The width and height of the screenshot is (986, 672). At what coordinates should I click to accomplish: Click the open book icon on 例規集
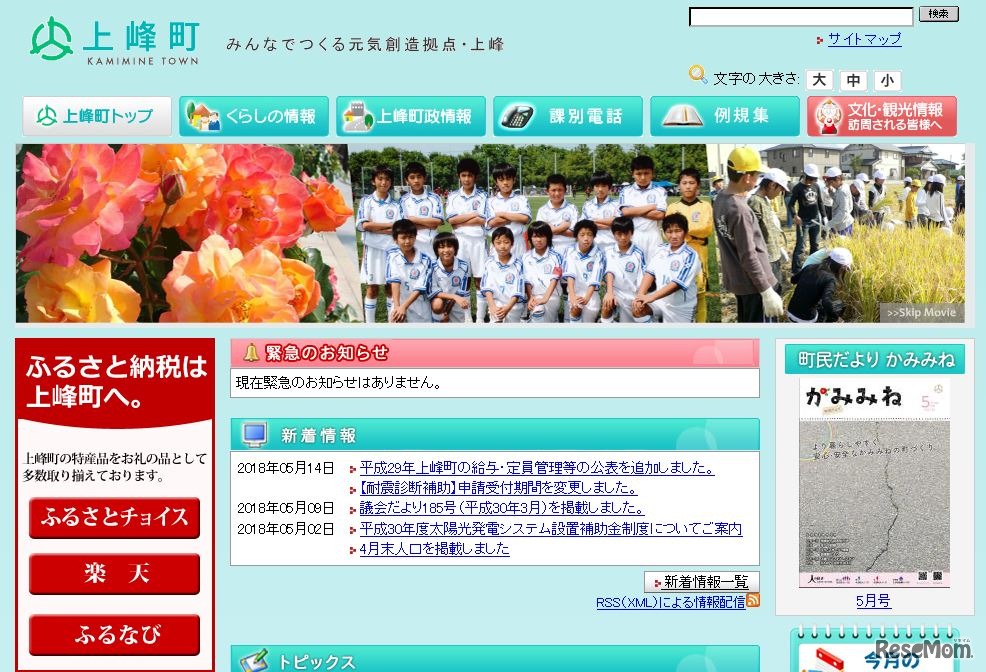tap(682, 116)
